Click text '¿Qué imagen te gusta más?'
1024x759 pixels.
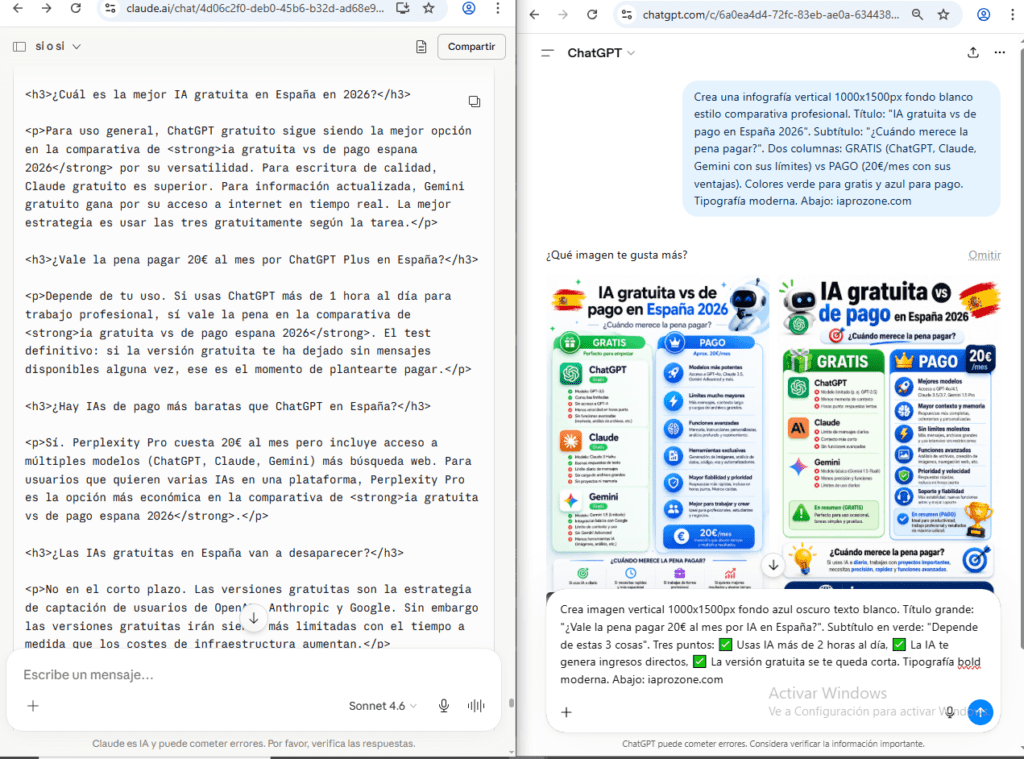tap(616, 255)
